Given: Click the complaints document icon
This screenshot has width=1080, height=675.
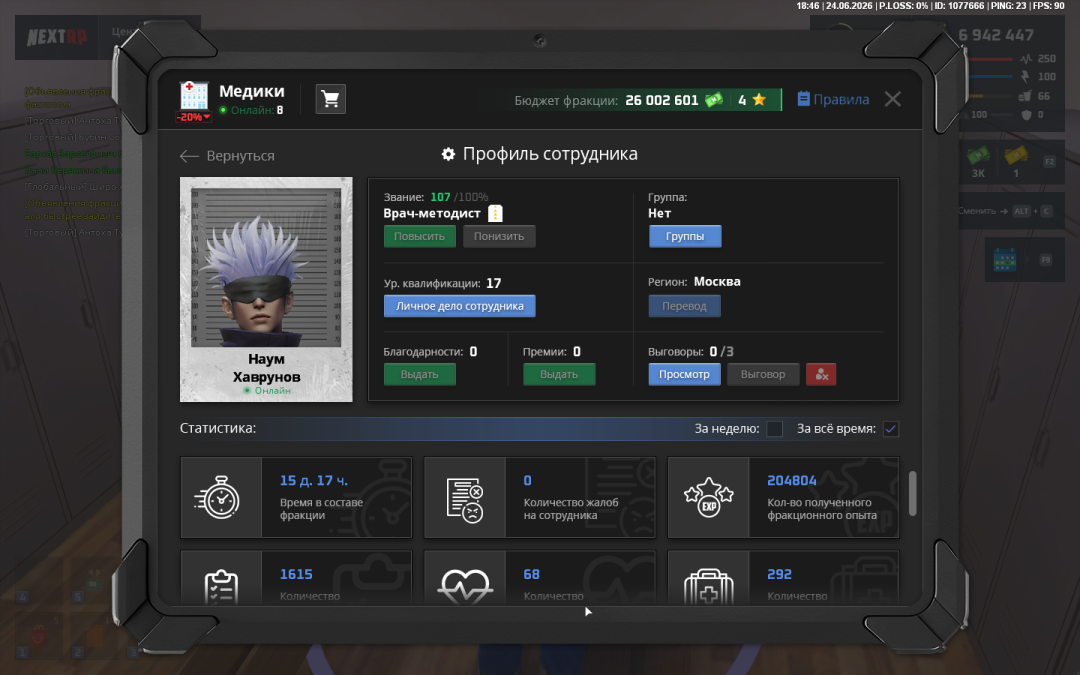Looking at the screenshot, I should pos(465,500).
